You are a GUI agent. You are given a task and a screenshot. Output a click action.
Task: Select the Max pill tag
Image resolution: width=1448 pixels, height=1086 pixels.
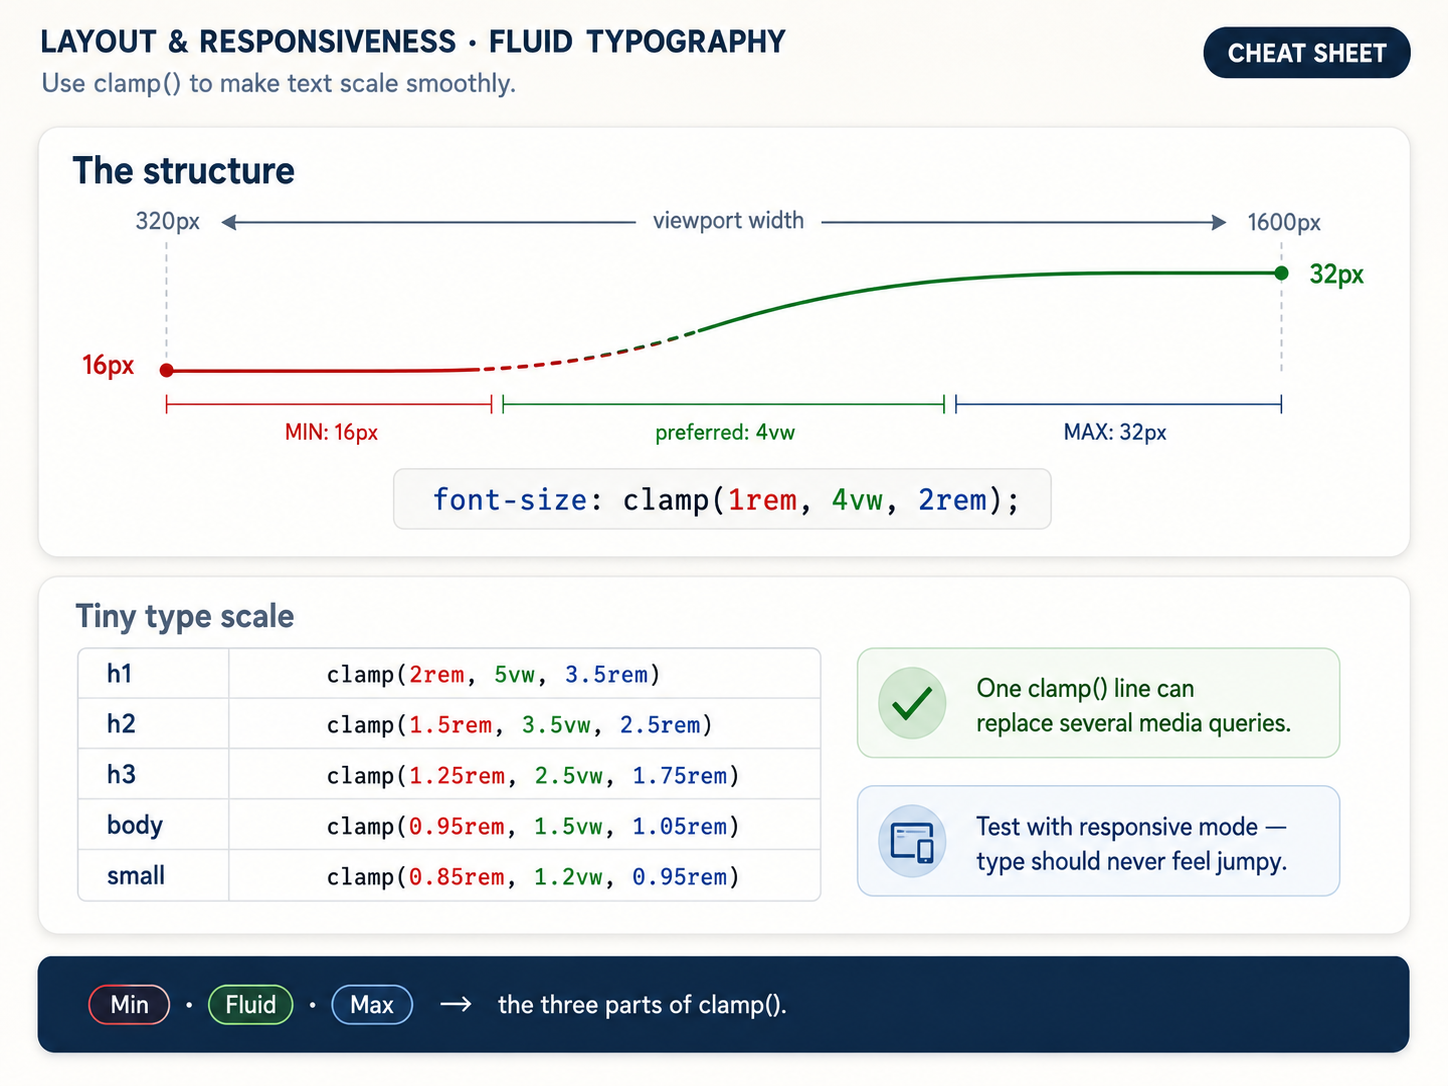click(372, 1005)
